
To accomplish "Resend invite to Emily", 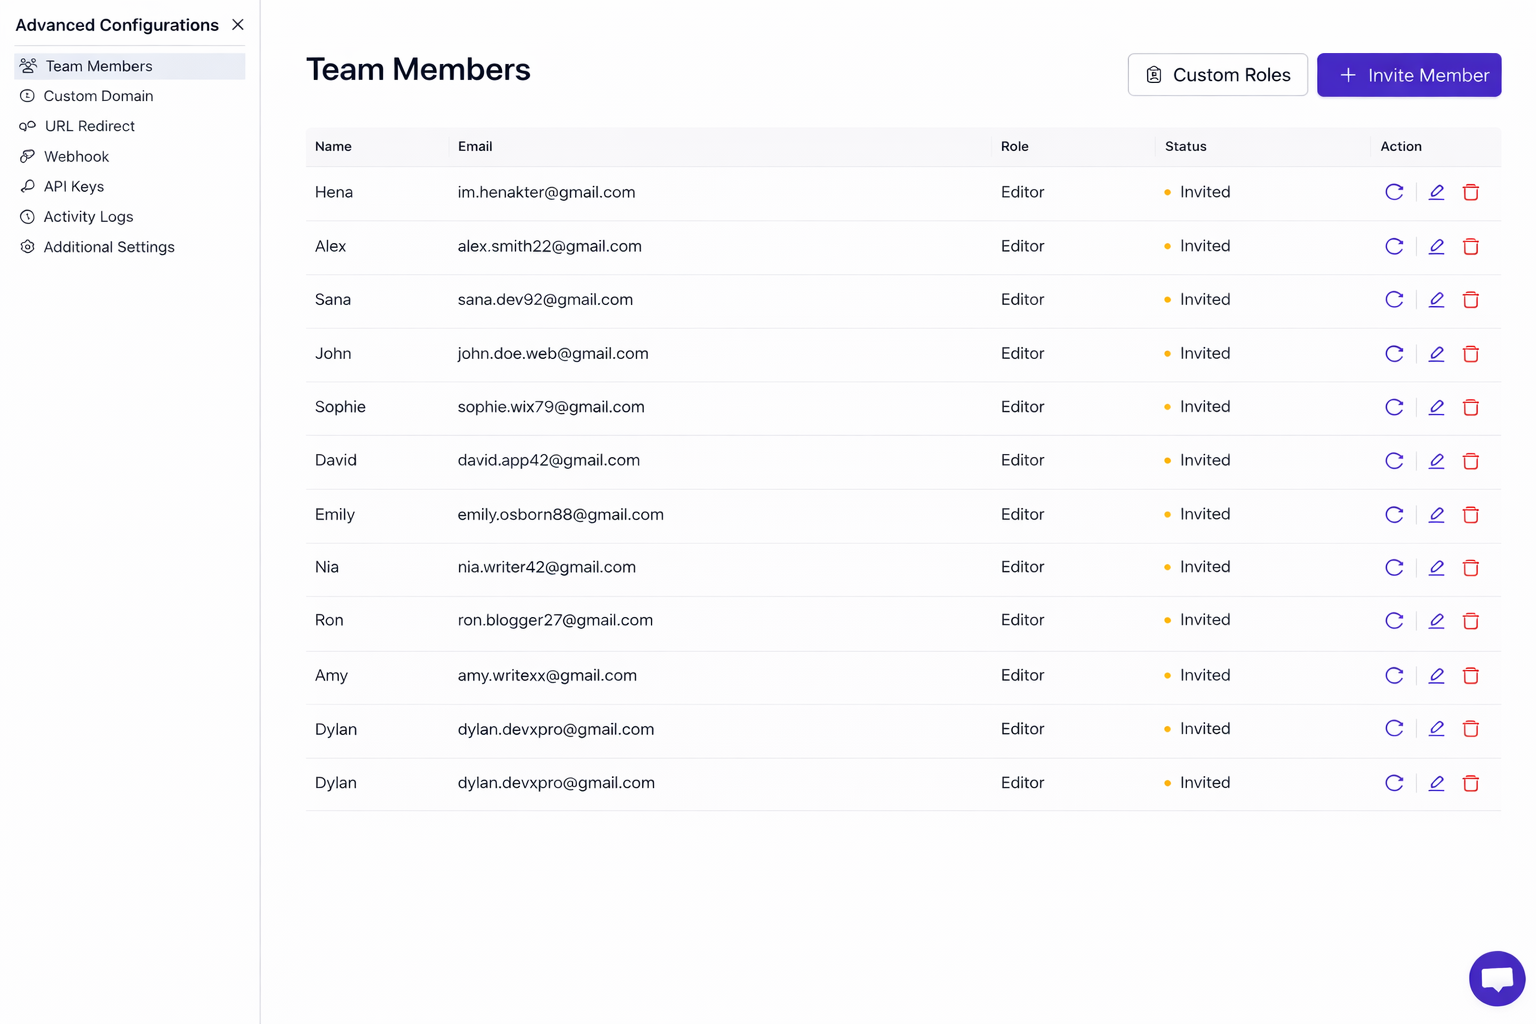I will (x=1394, y=515).
